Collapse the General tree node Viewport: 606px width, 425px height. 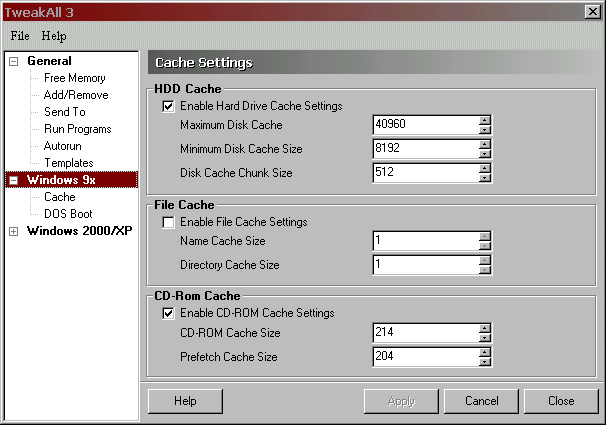(14, 61)
